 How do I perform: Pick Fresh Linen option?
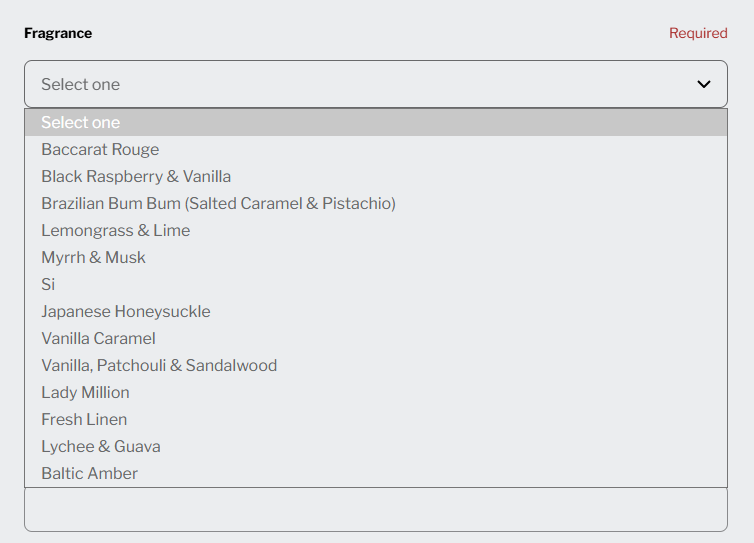coord(84,419)
